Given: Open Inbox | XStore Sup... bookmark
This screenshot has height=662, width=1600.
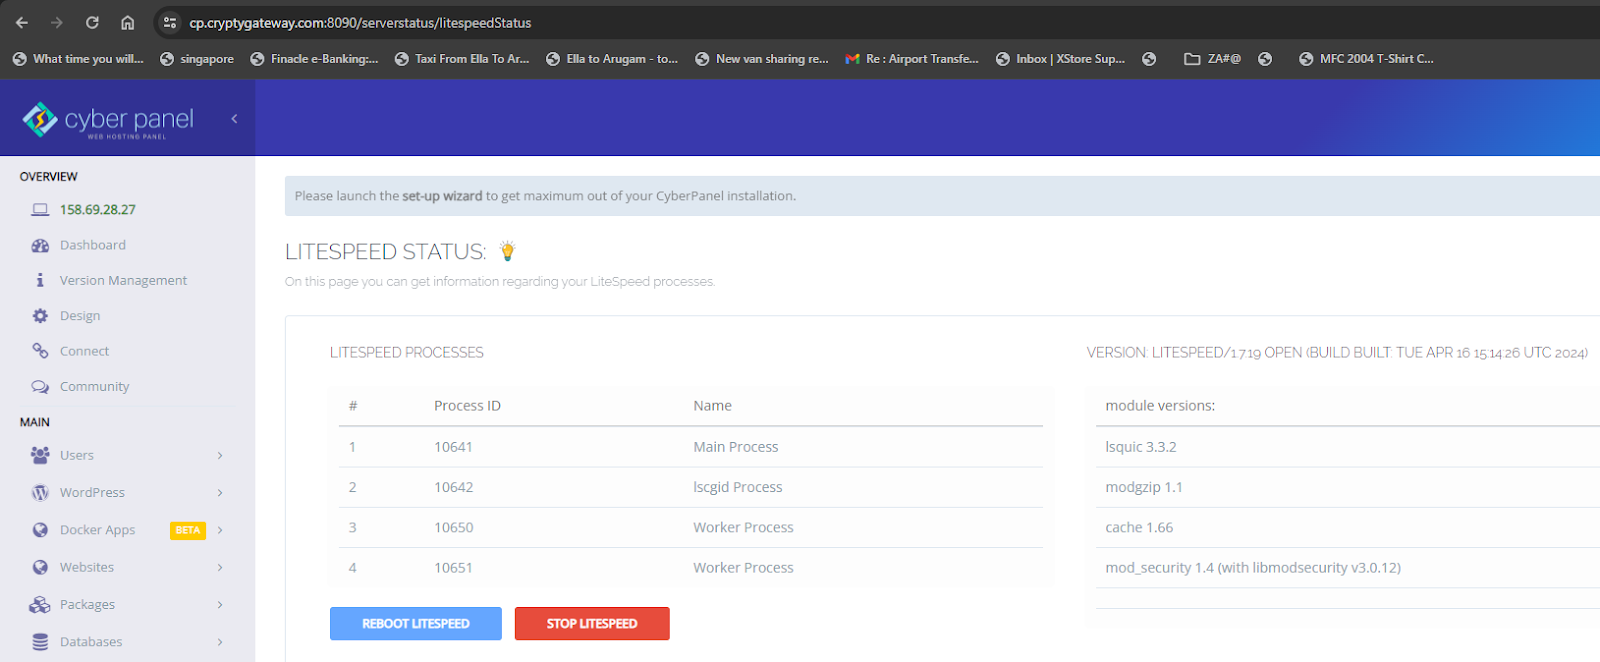Looking at the screenshot, I should click(1060, 59).
